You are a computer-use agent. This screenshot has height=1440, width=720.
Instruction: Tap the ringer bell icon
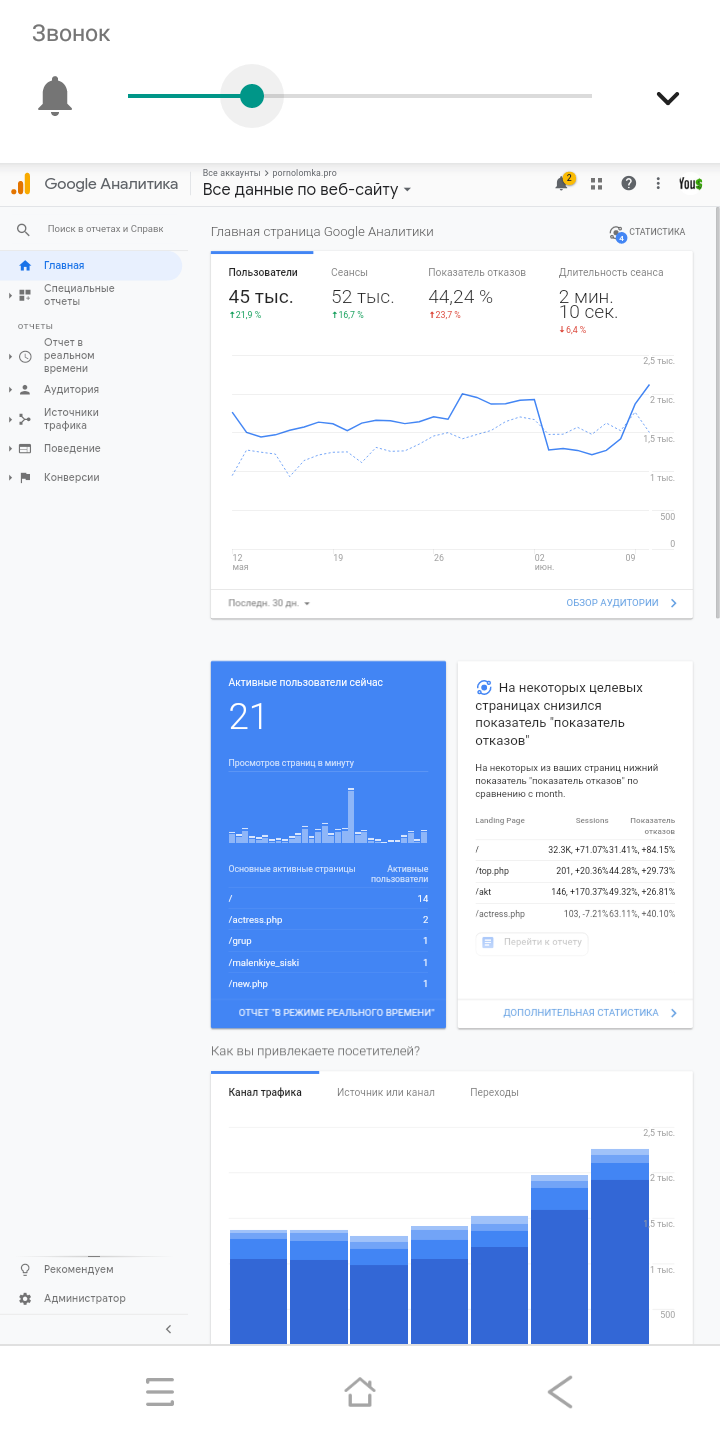coord(55,97)
